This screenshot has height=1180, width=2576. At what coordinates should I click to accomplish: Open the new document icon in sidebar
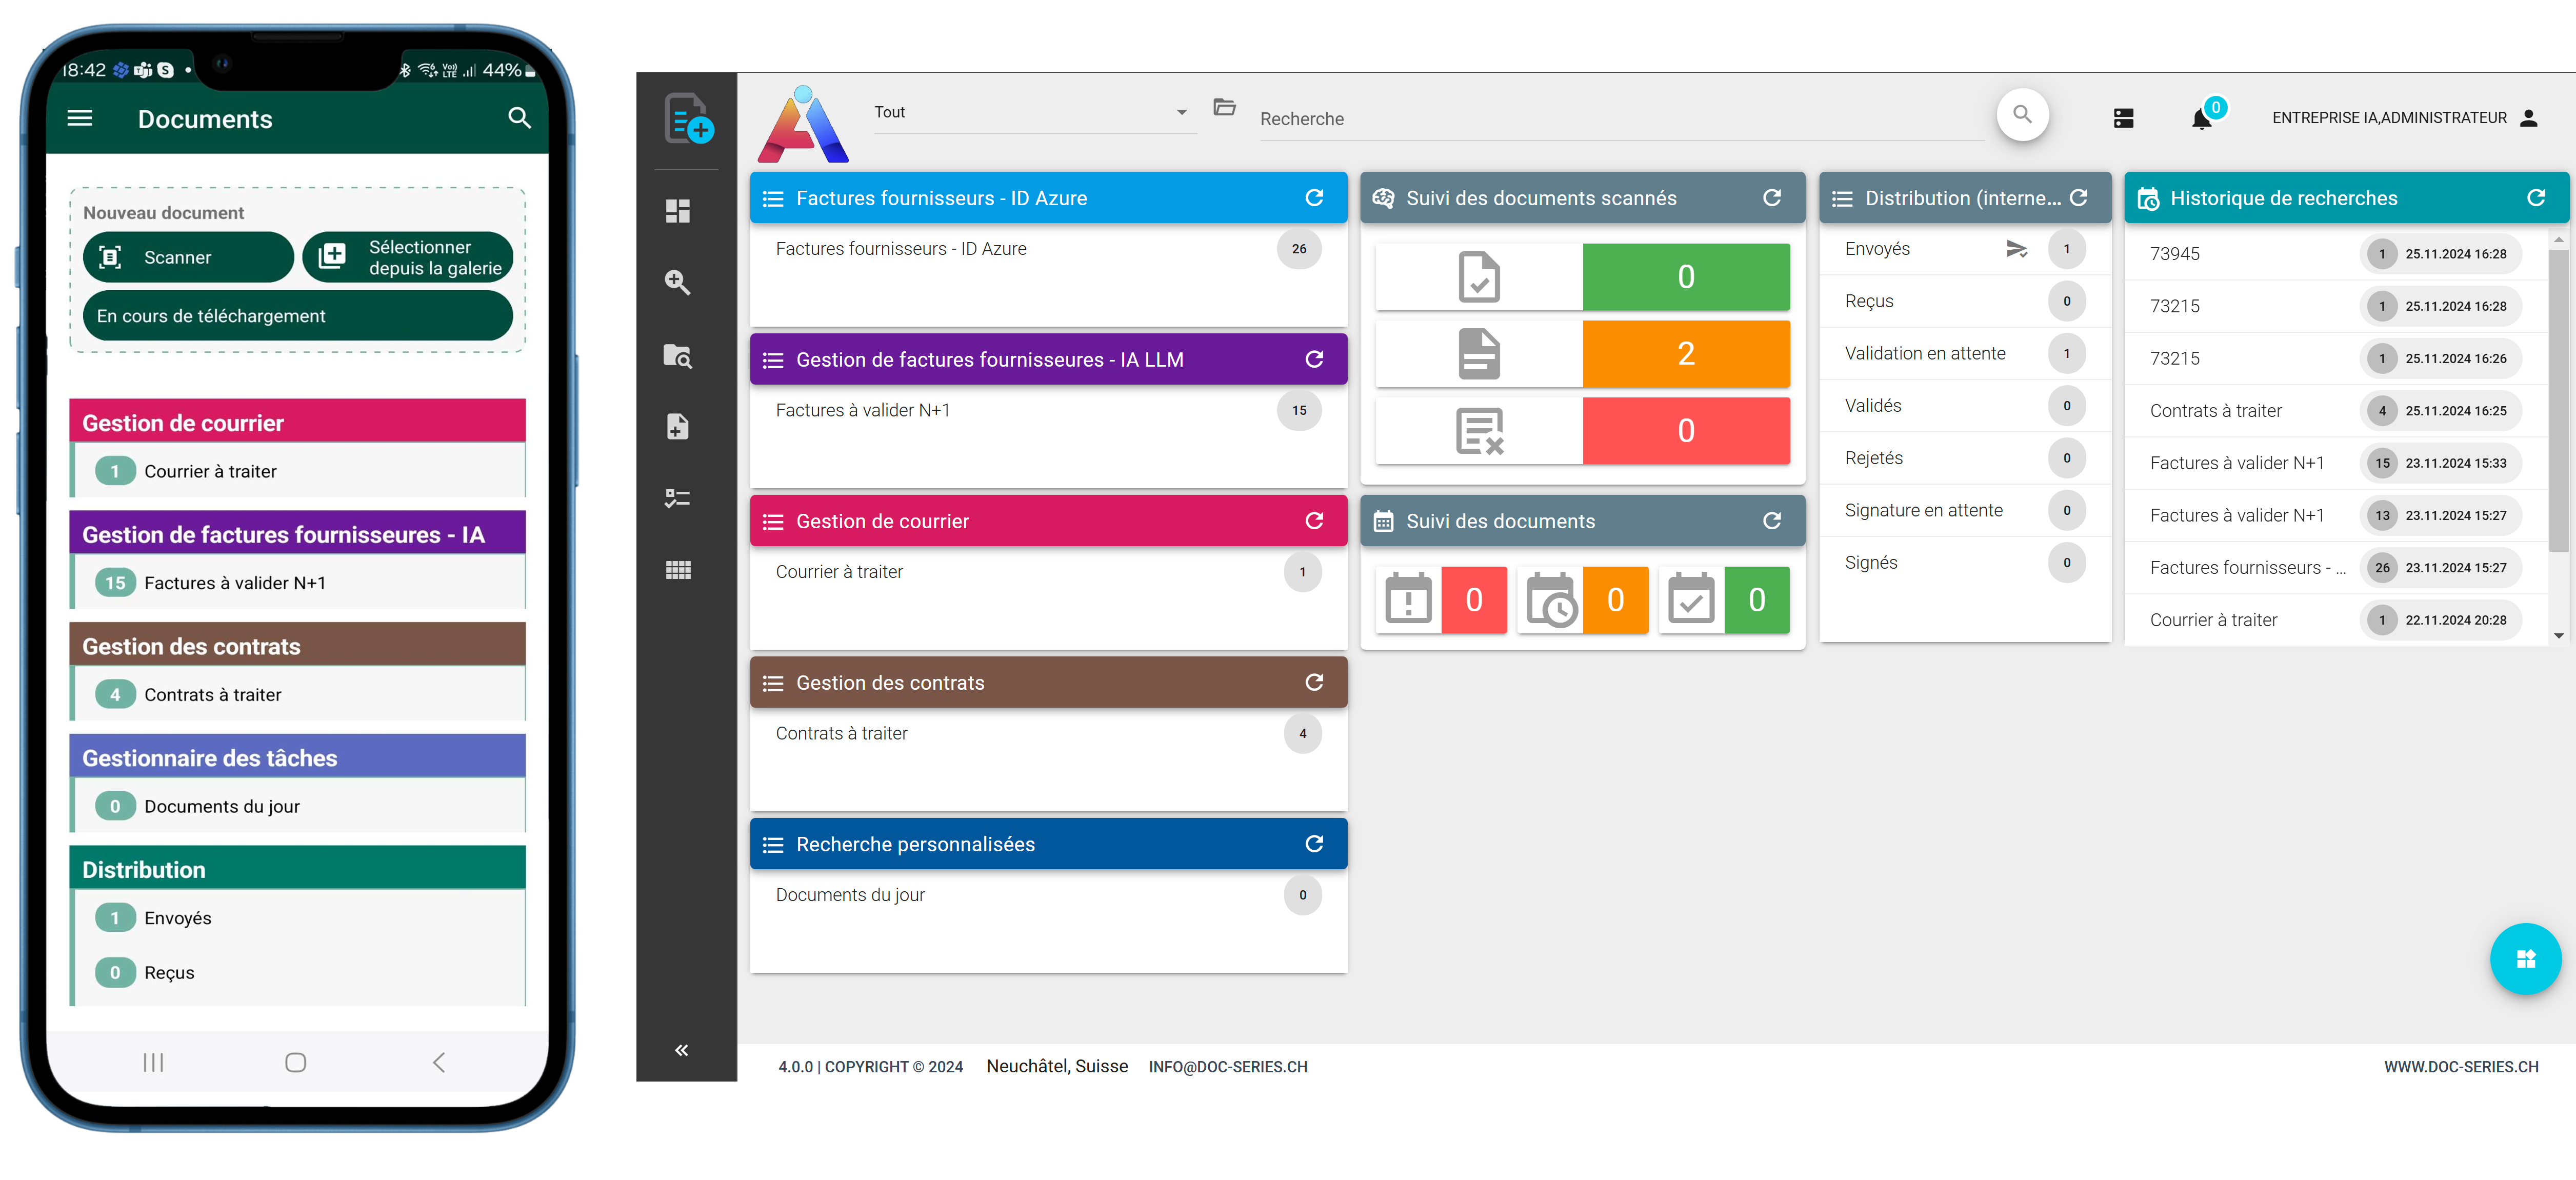point(688,119)
